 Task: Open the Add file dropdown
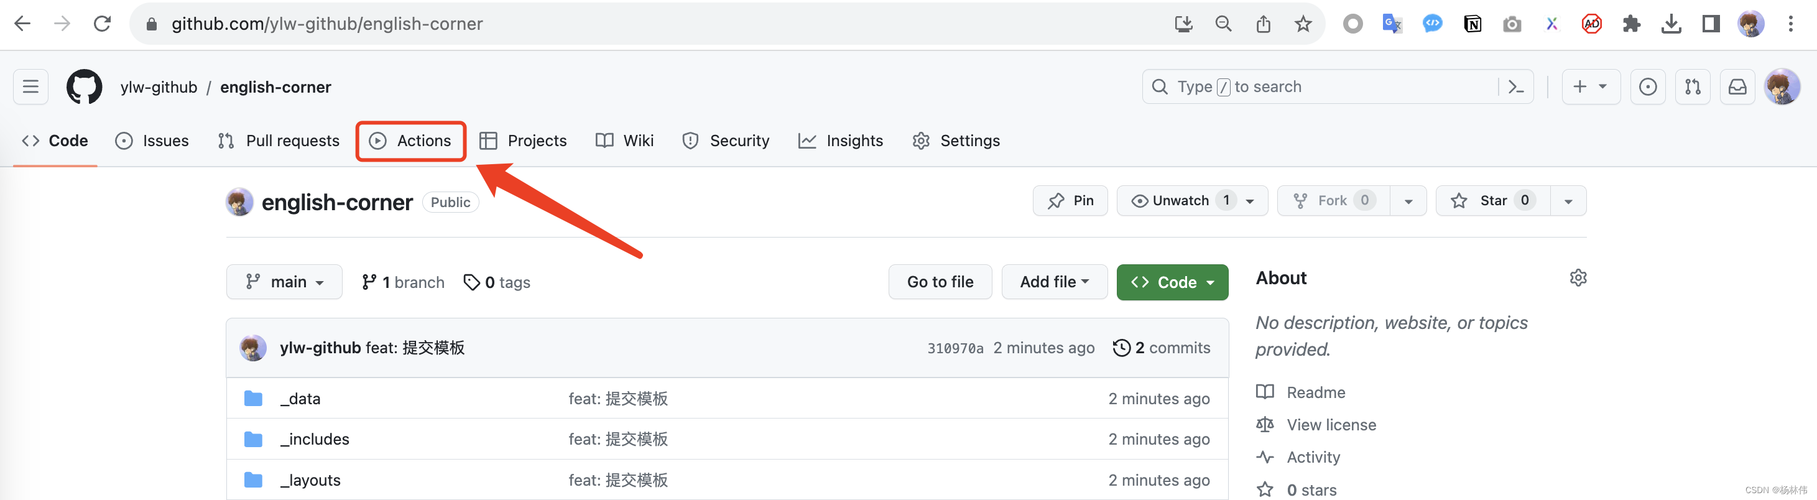point(1054,282)
